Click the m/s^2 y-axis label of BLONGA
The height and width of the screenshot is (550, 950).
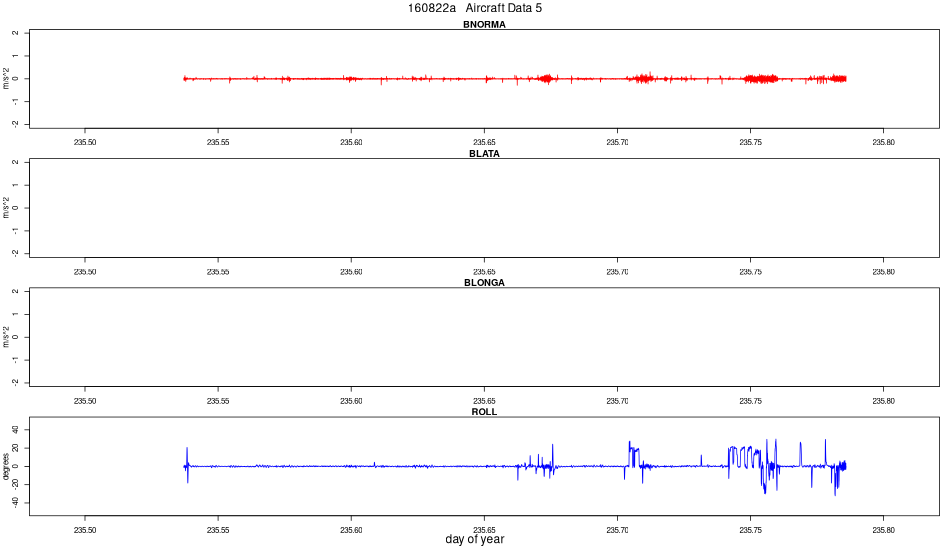6,337
